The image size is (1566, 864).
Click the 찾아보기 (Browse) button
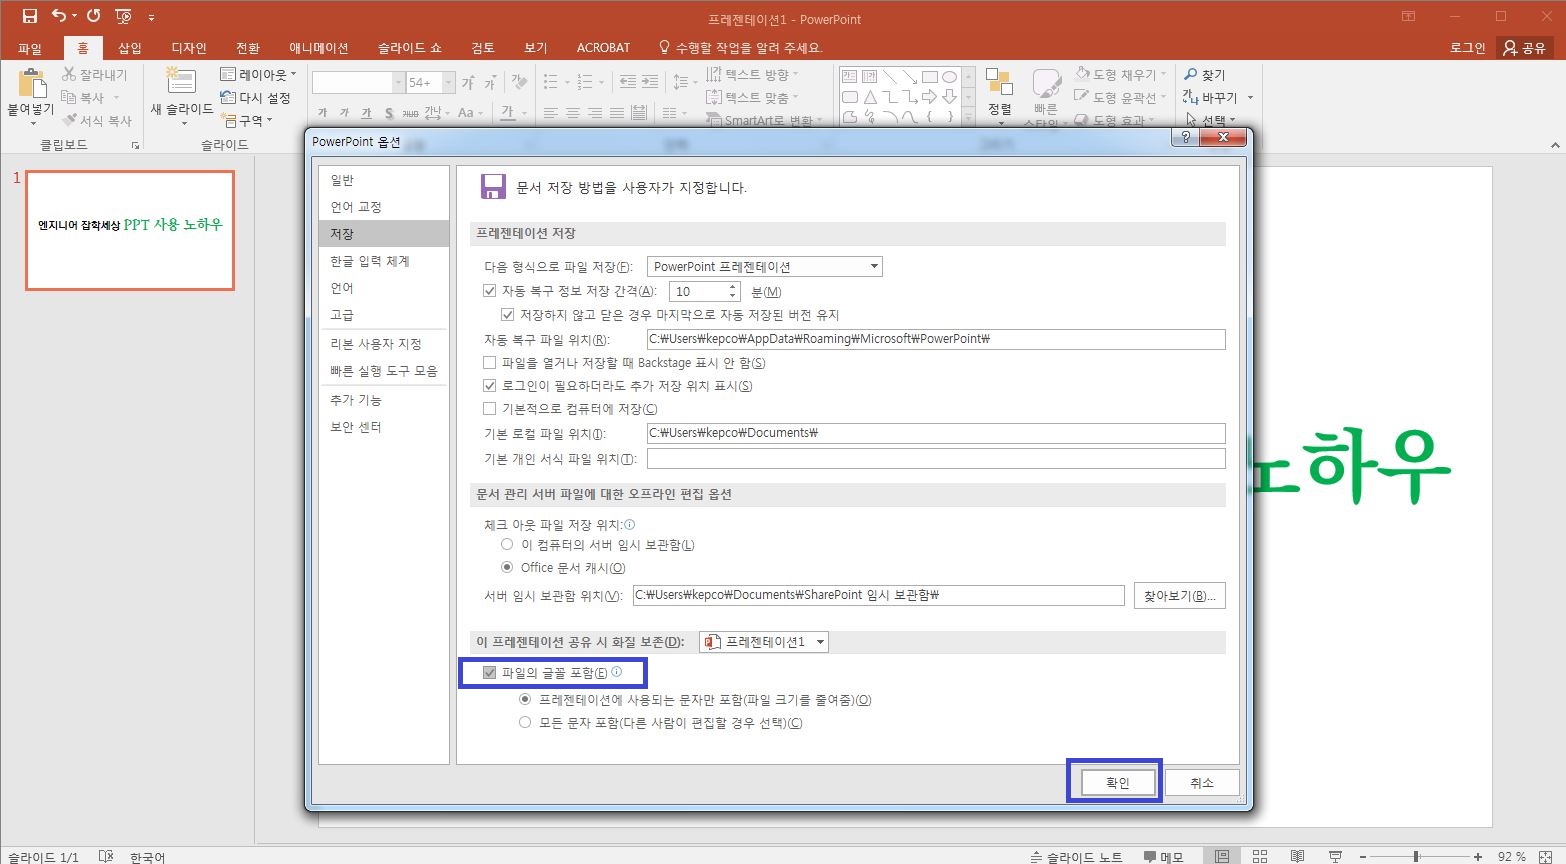click(x=1180, y=595)
